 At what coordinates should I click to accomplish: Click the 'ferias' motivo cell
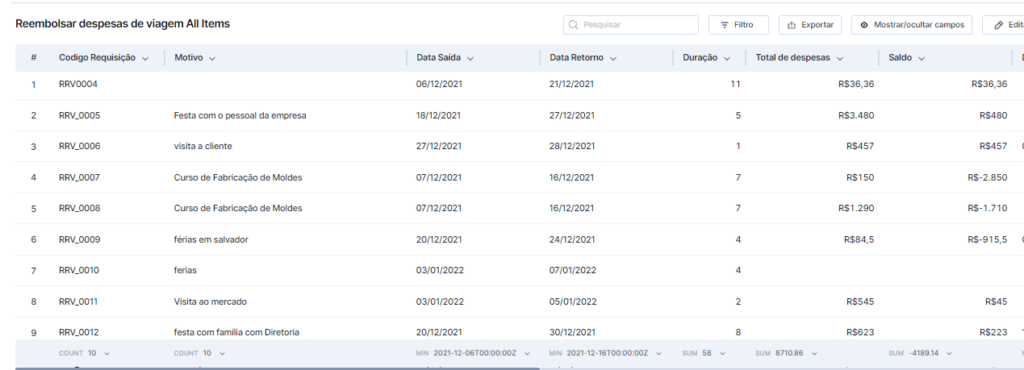185,270
